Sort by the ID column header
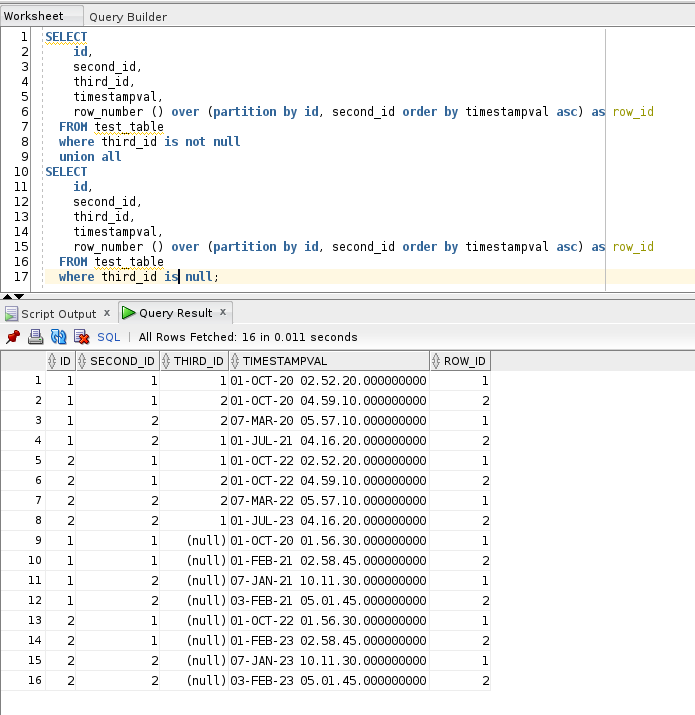695x715 pixels. [60, 361]
